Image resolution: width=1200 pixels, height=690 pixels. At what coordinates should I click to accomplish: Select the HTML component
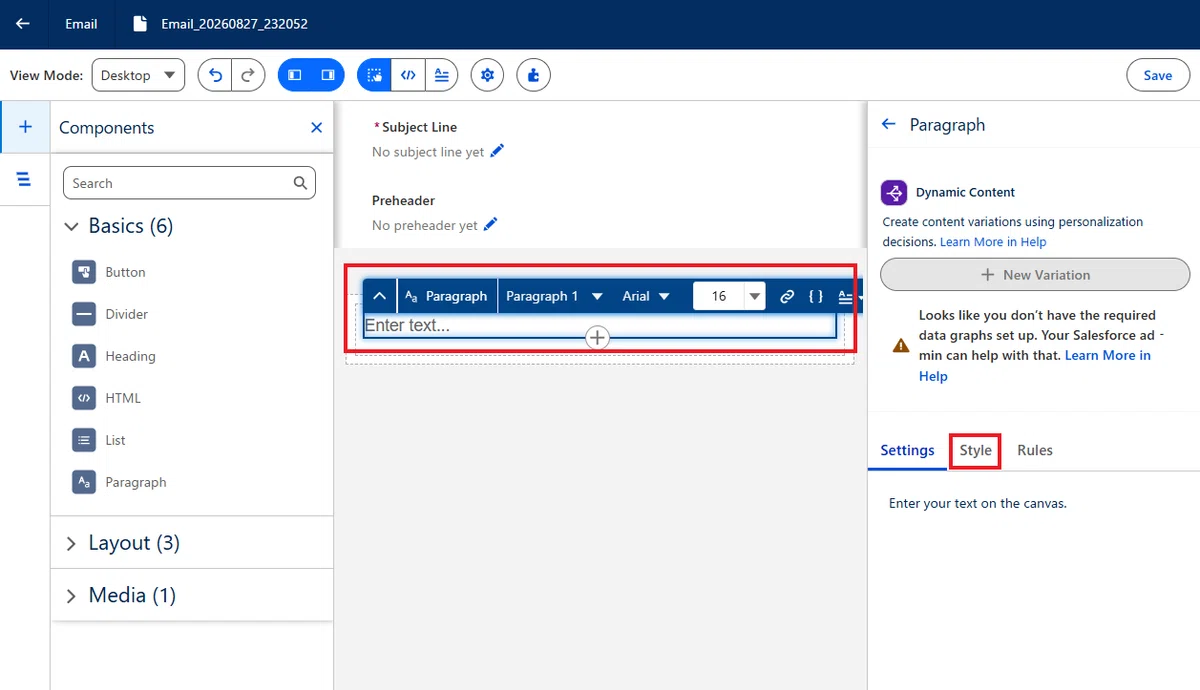point(108,398)
